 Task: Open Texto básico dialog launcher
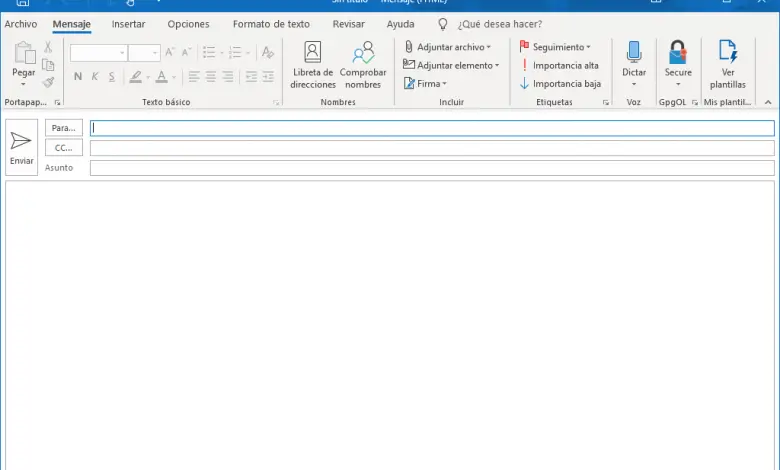coord(276,102)
